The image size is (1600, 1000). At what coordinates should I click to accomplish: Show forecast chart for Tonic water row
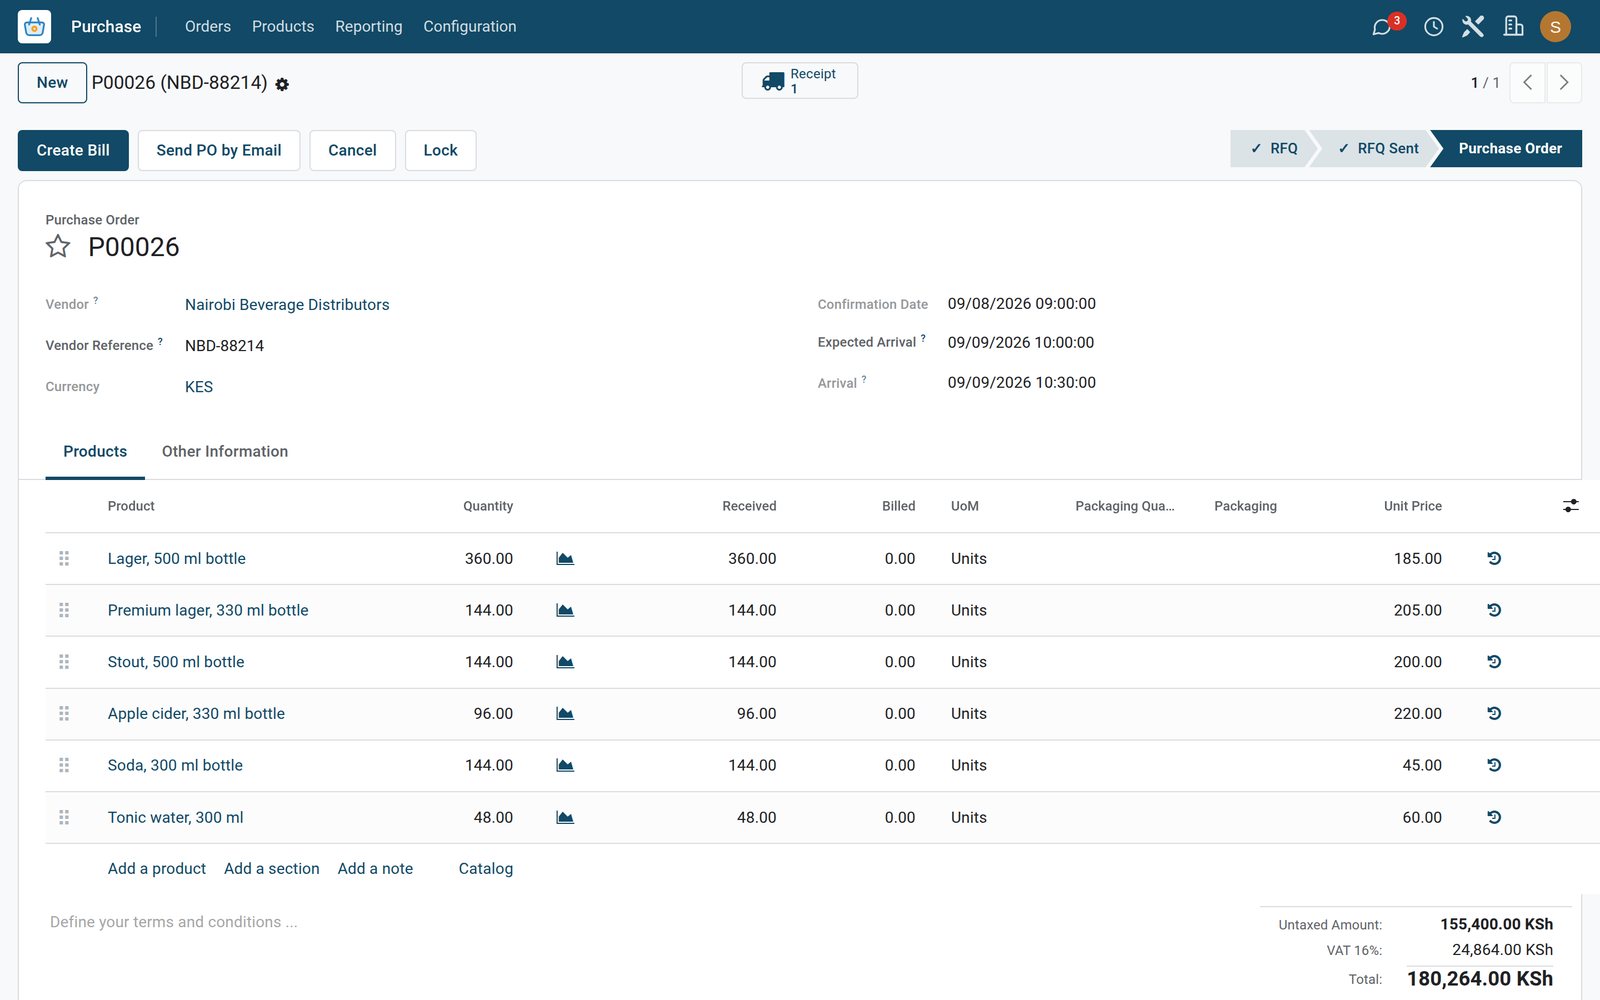click(x=565, y=817)
